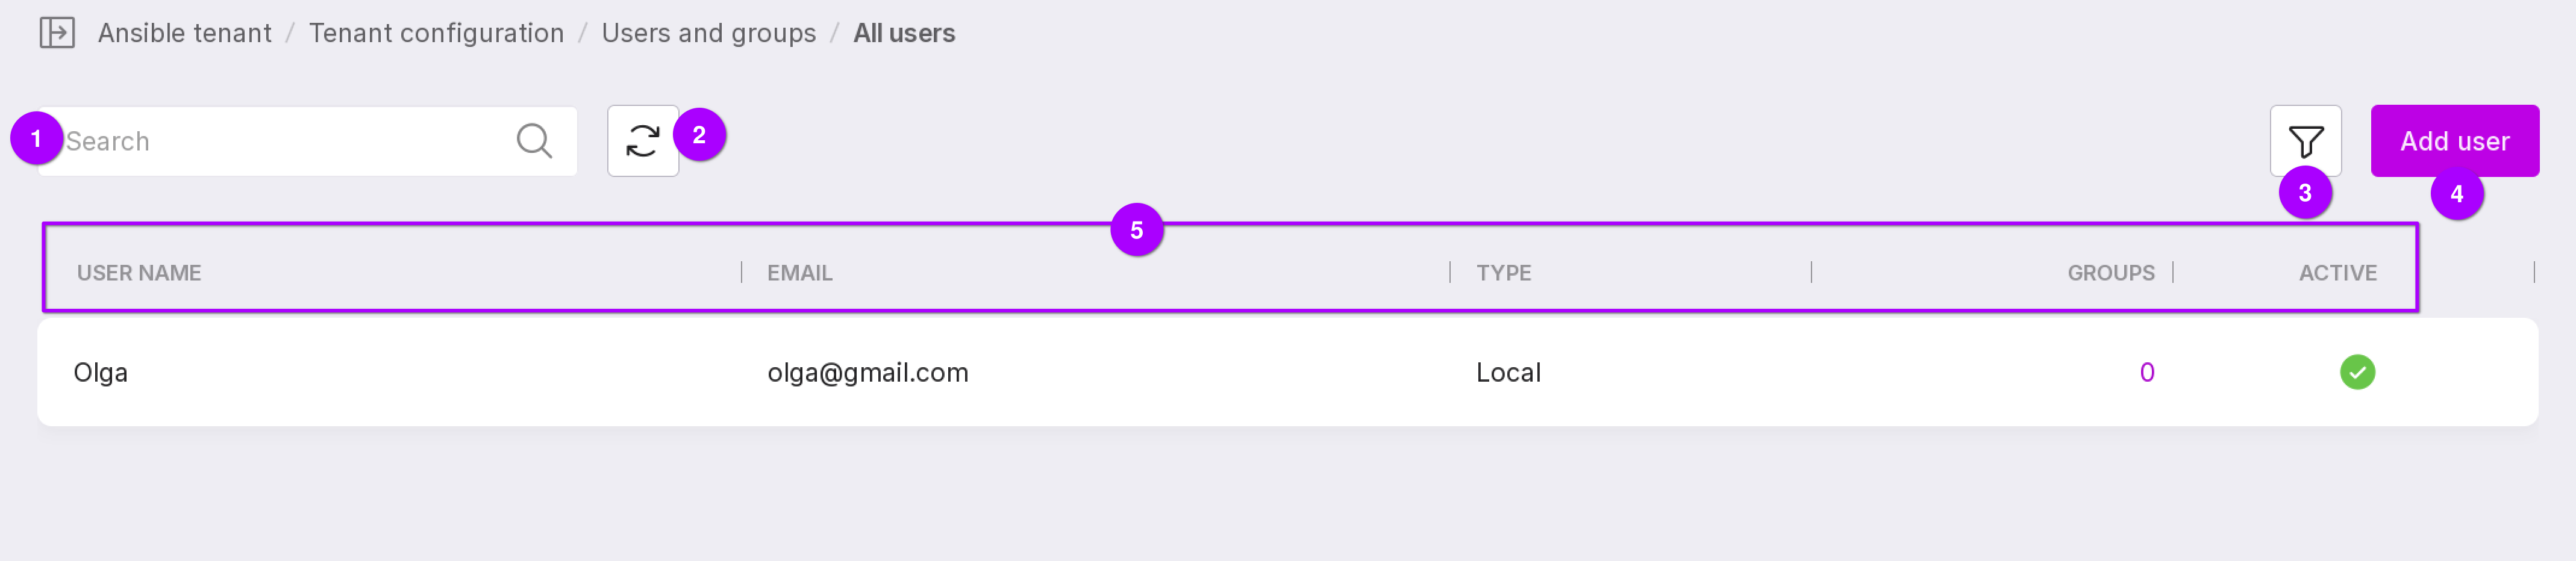Sort by EMAIL column header
Viewport: 2576px width, 561px height.
point(799,273)
